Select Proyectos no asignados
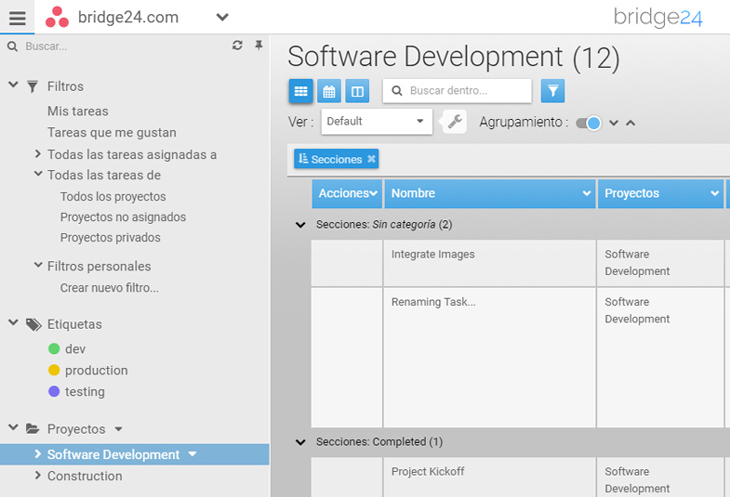The image size is (730, 497). click(x=123, y=217)
